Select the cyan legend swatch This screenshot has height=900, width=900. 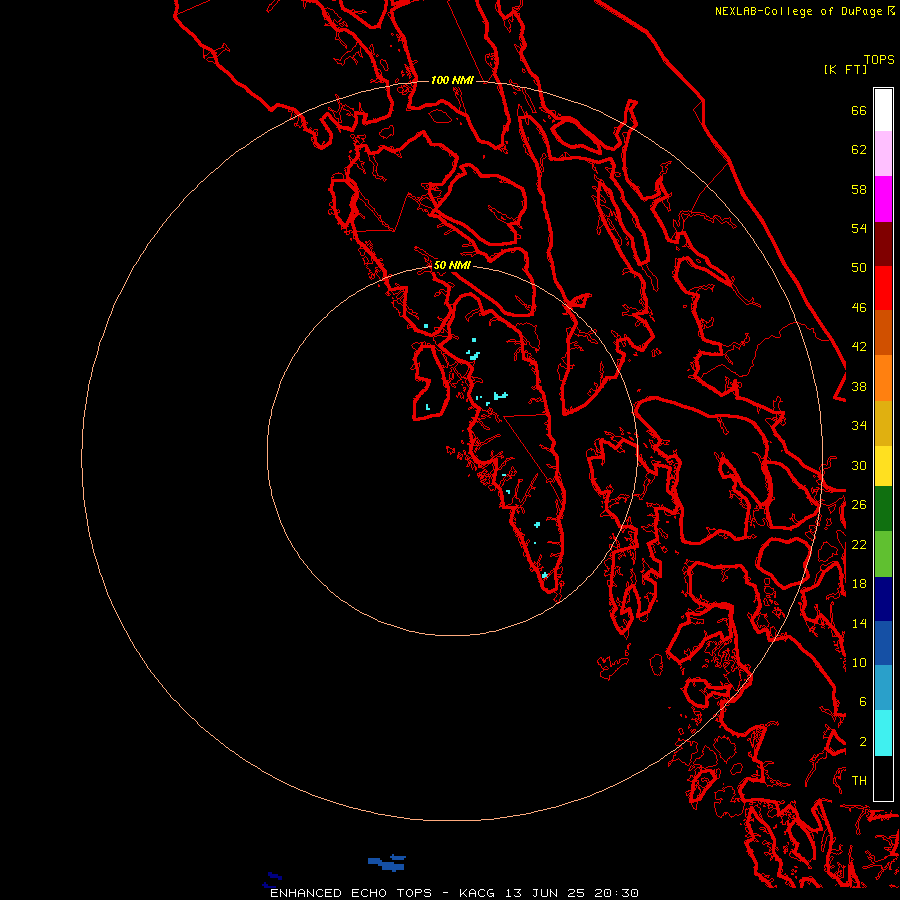[x=883, y=733]
